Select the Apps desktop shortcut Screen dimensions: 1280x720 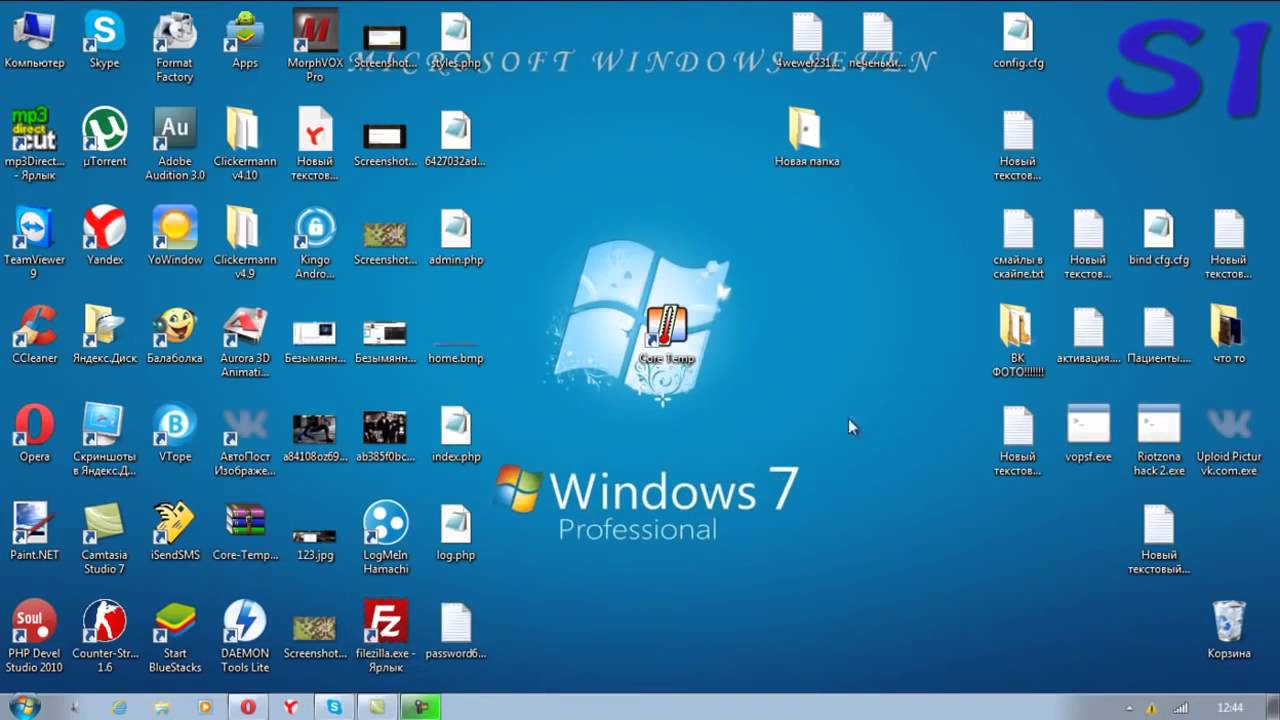[245, 40]
